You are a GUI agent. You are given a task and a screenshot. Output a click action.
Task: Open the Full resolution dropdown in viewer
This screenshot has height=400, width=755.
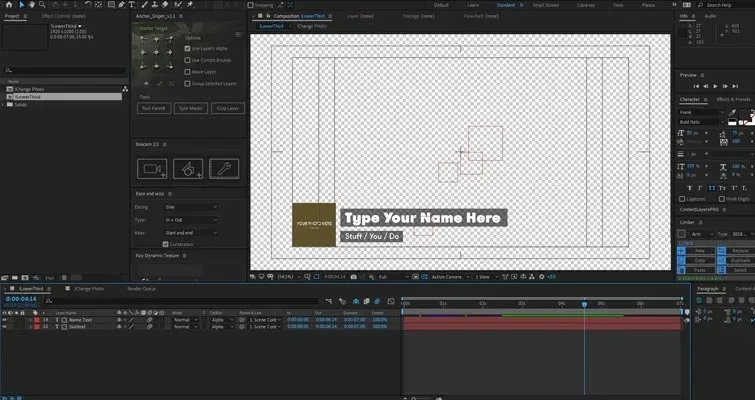click(x=392, y=277)
